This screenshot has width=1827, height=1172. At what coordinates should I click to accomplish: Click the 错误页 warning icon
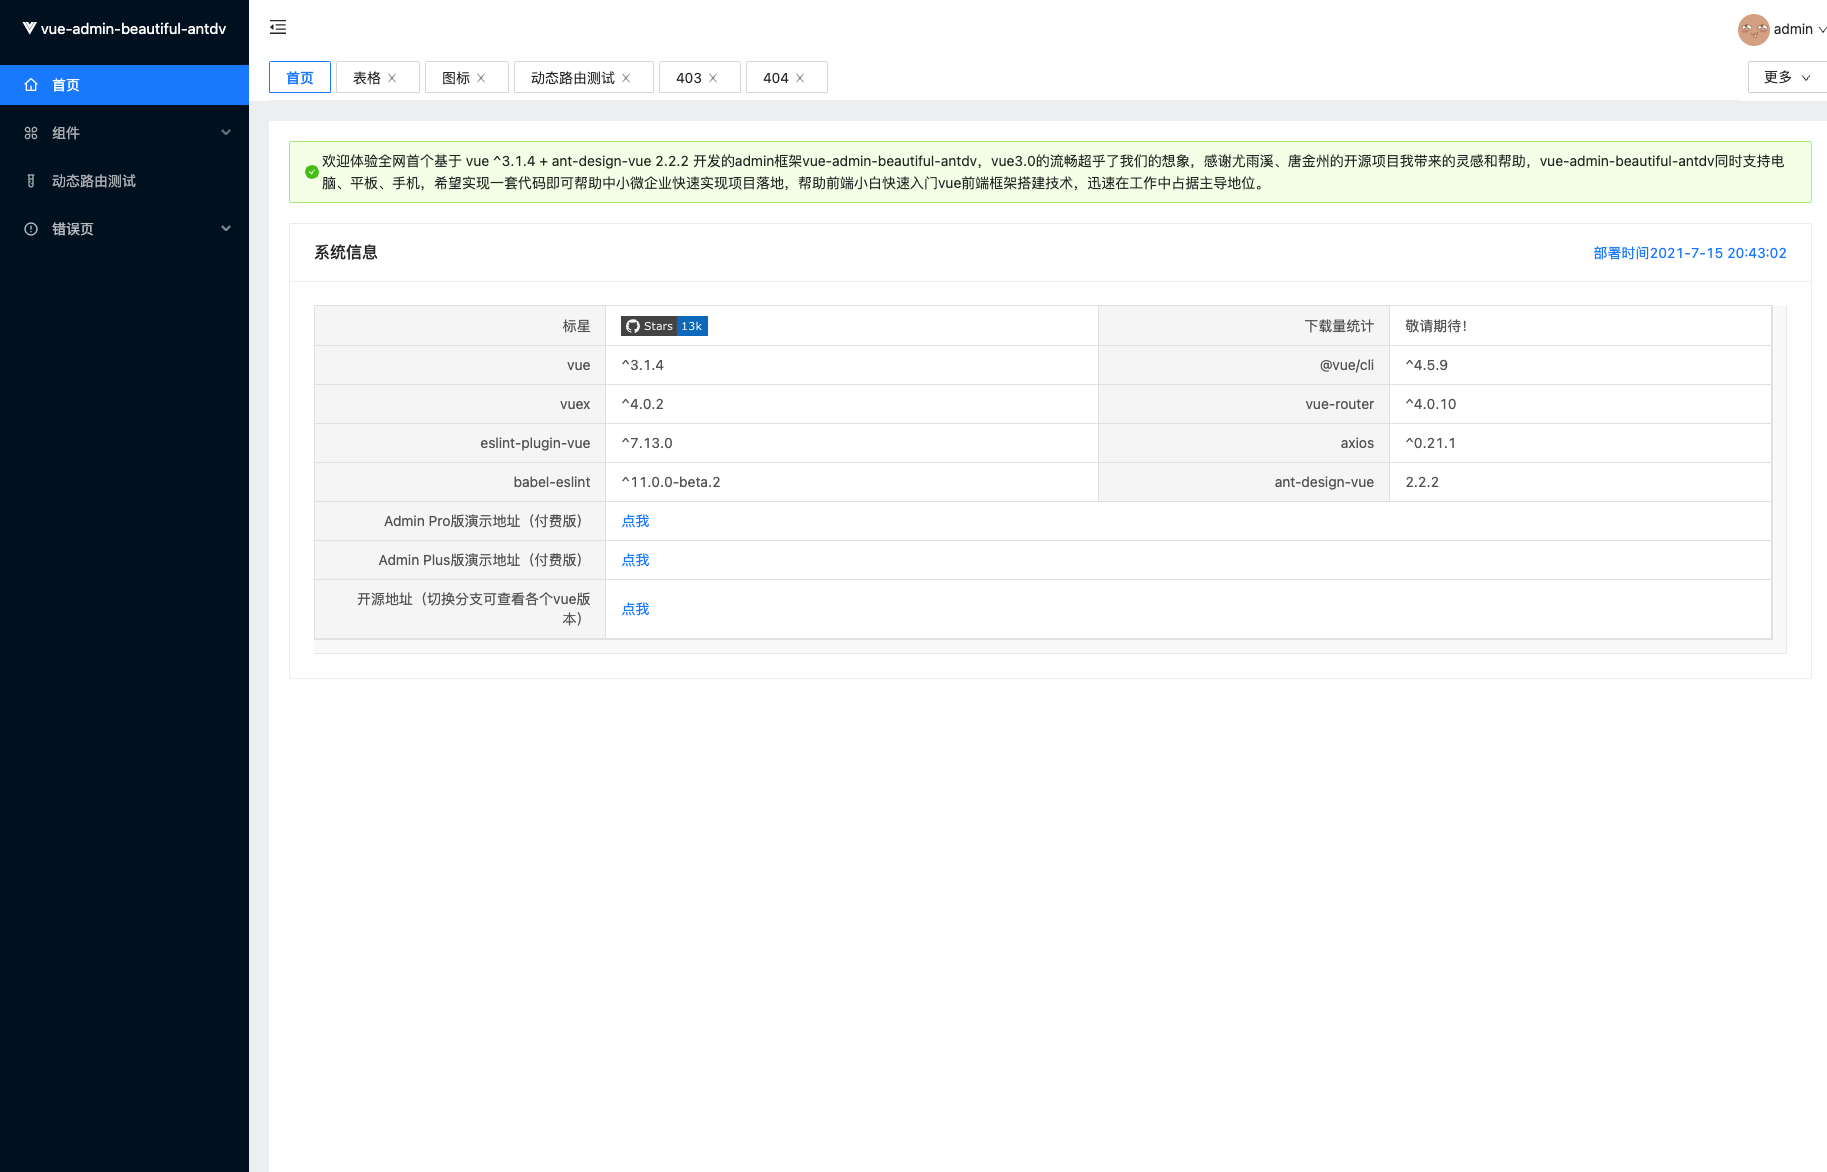31,229
